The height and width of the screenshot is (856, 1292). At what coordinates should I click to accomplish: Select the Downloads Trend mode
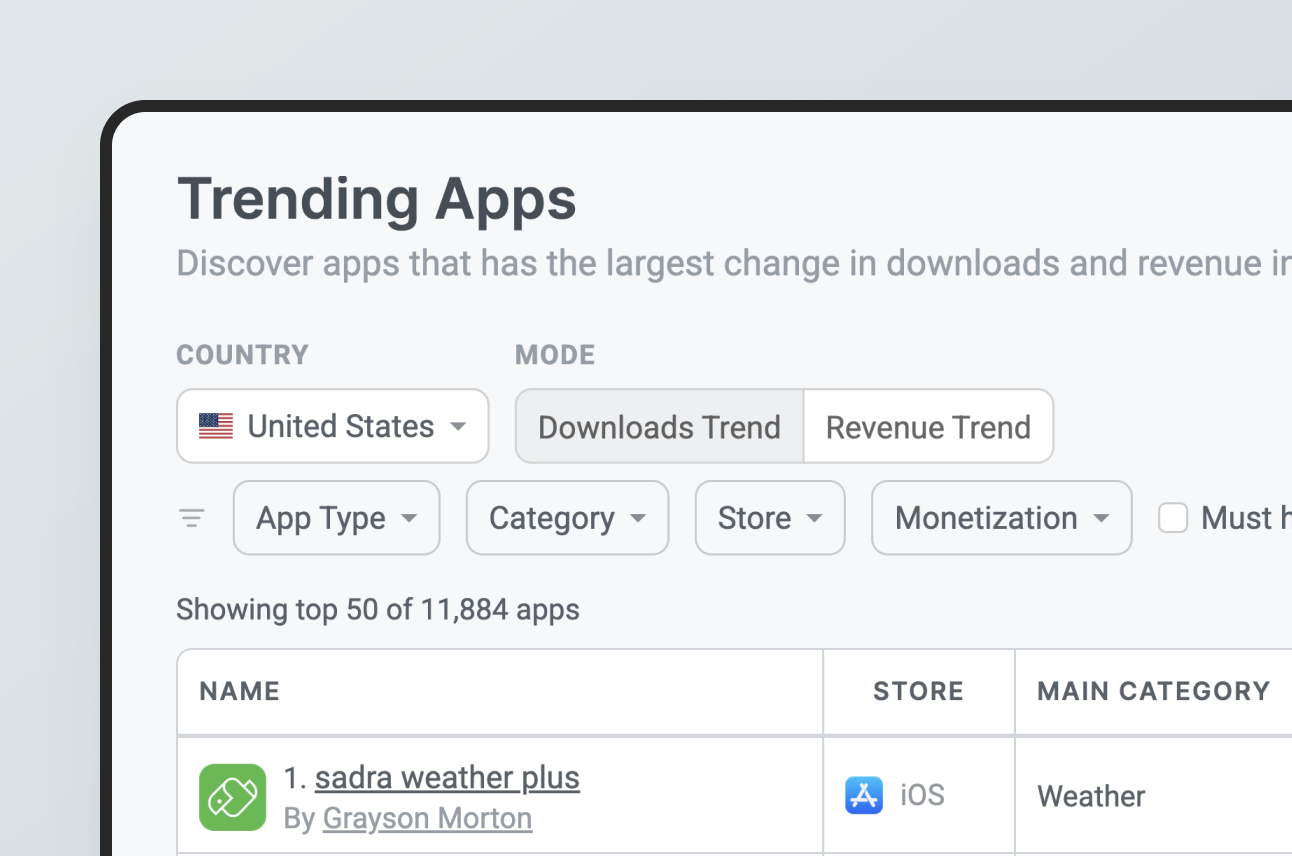659,427
